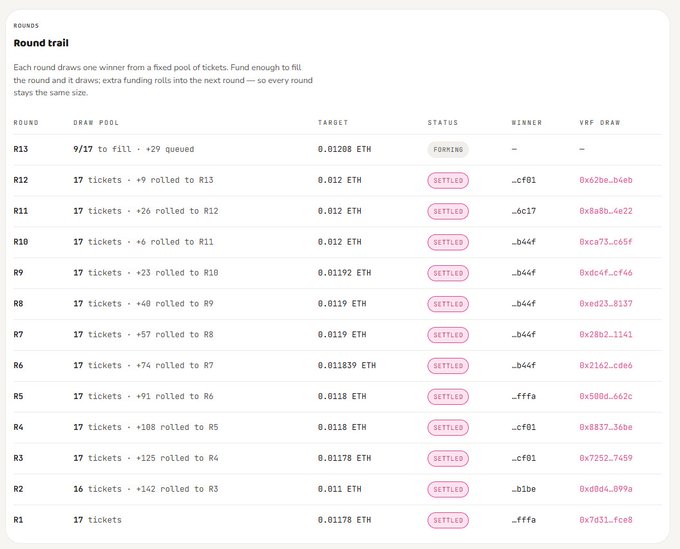
Task: Click the SETTLED badge in row R4
Action: point(448,428)
